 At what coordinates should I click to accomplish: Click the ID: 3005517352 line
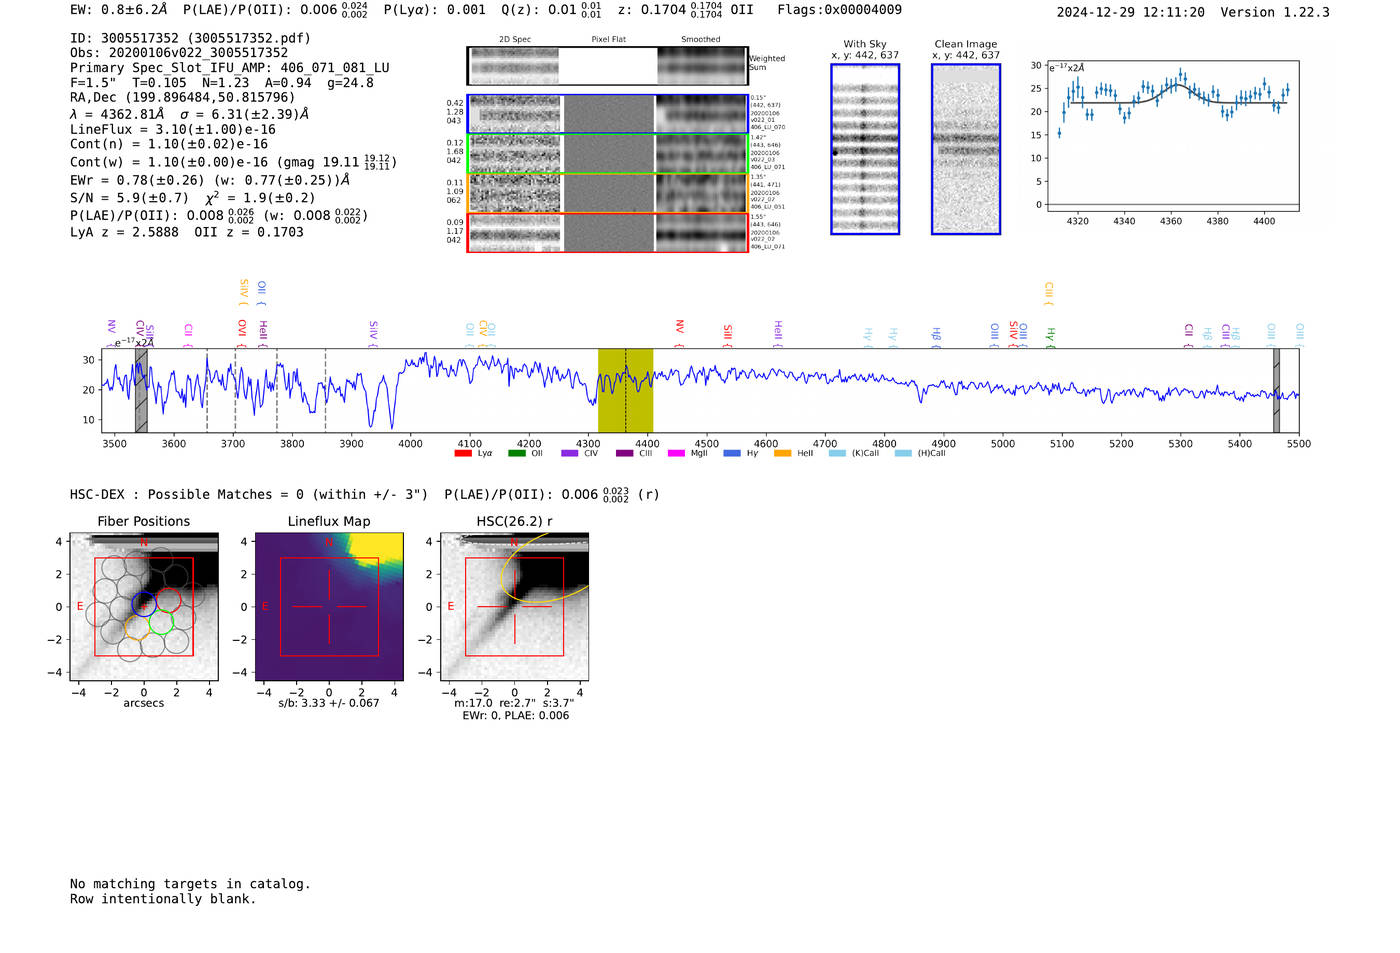click(190, 38)
